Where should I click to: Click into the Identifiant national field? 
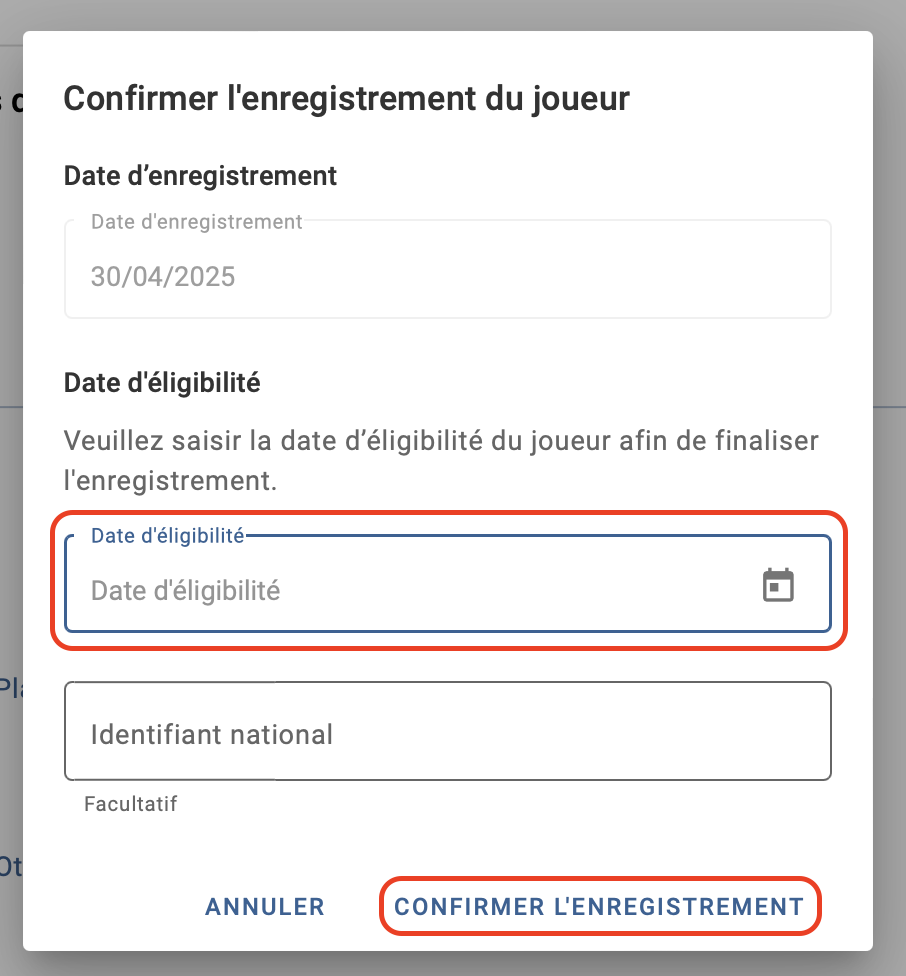[448, 731]
